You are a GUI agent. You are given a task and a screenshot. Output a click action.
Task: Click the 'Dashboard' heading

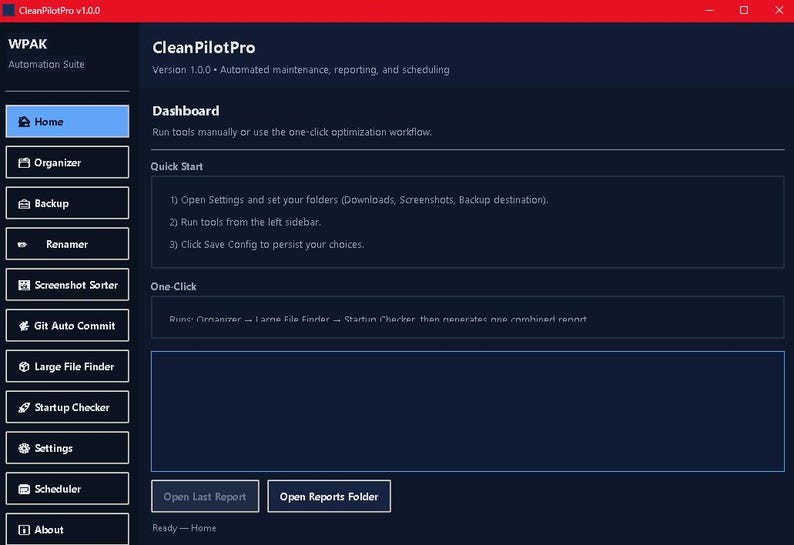pyautogui.click(x=186, y=111)
